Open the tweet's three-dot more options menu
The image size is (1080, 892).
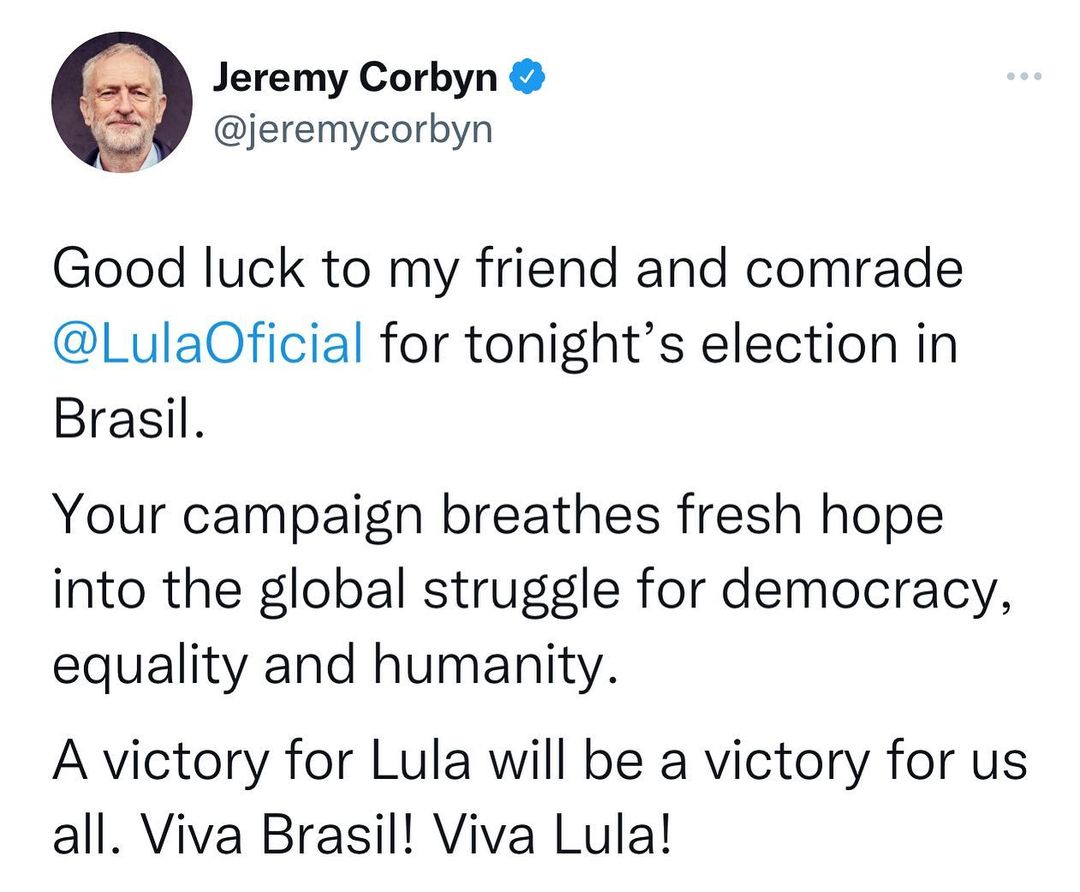coord(1024,76)
